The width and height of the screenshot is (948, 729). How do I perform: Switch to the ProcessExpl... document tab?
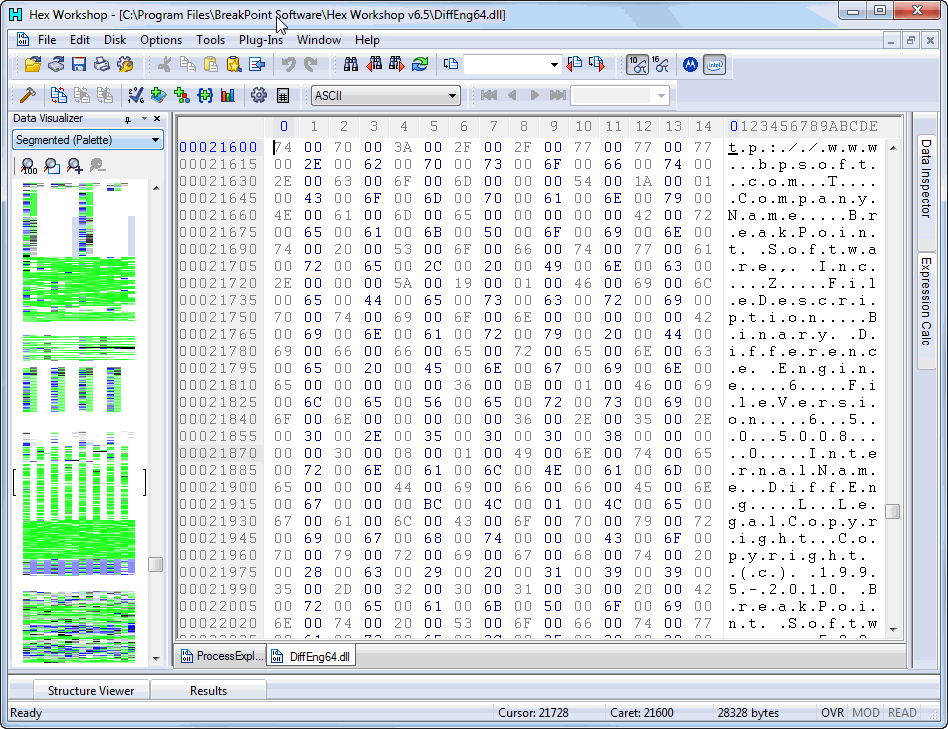click(x=222, y=656)
